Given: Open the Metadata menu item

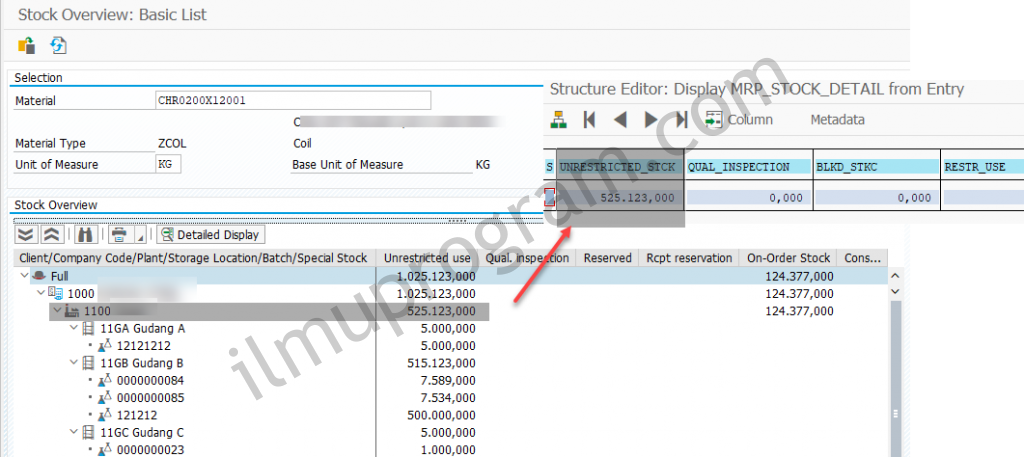Looking at the screenshot, I should pos(837,120).
